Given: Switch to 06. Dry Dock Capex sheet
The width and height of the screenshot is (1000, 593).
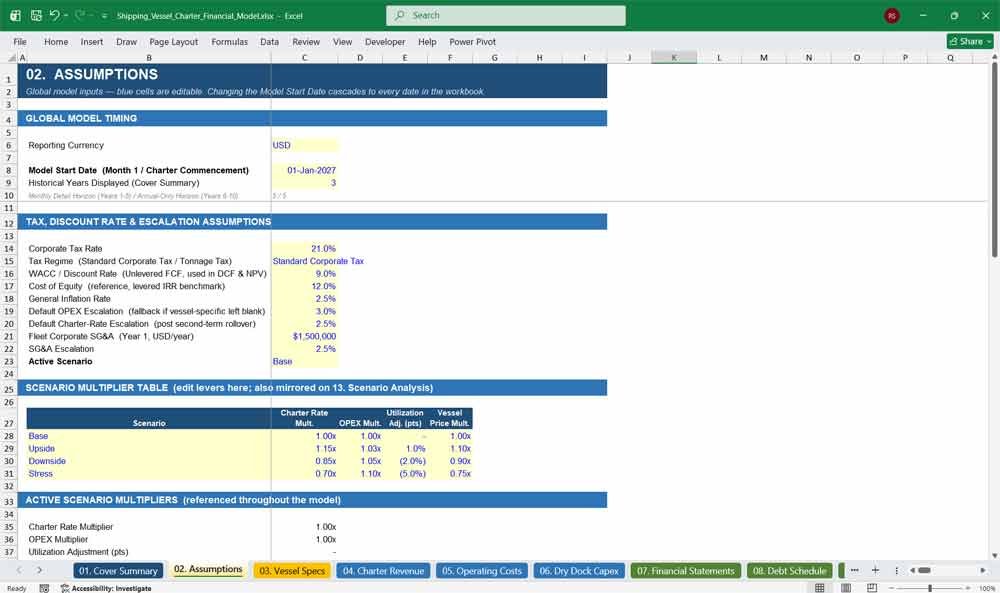Looking at the screenshot, I should click(x=579, y=571).
